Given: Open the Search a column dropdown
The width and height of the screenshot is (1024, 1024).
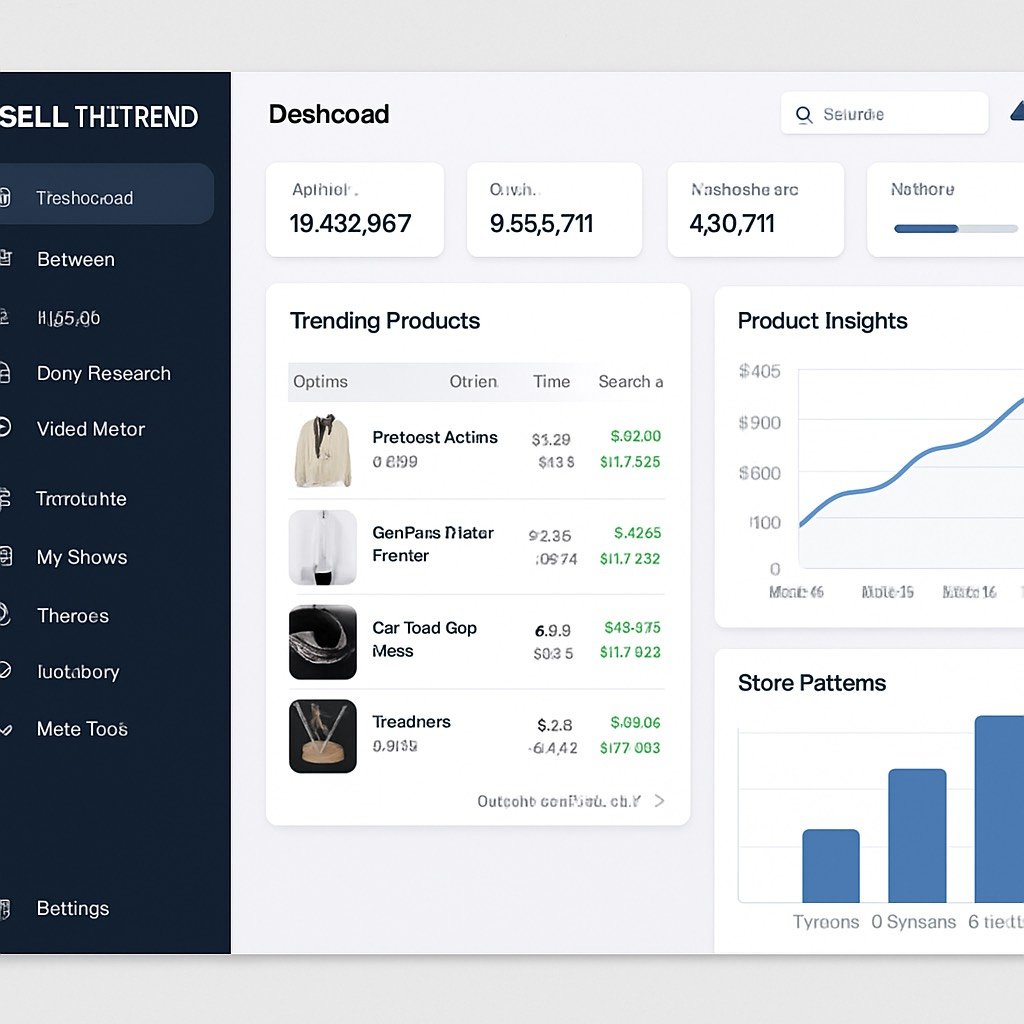Looking at the screenshot, I should tap(630, 381).
